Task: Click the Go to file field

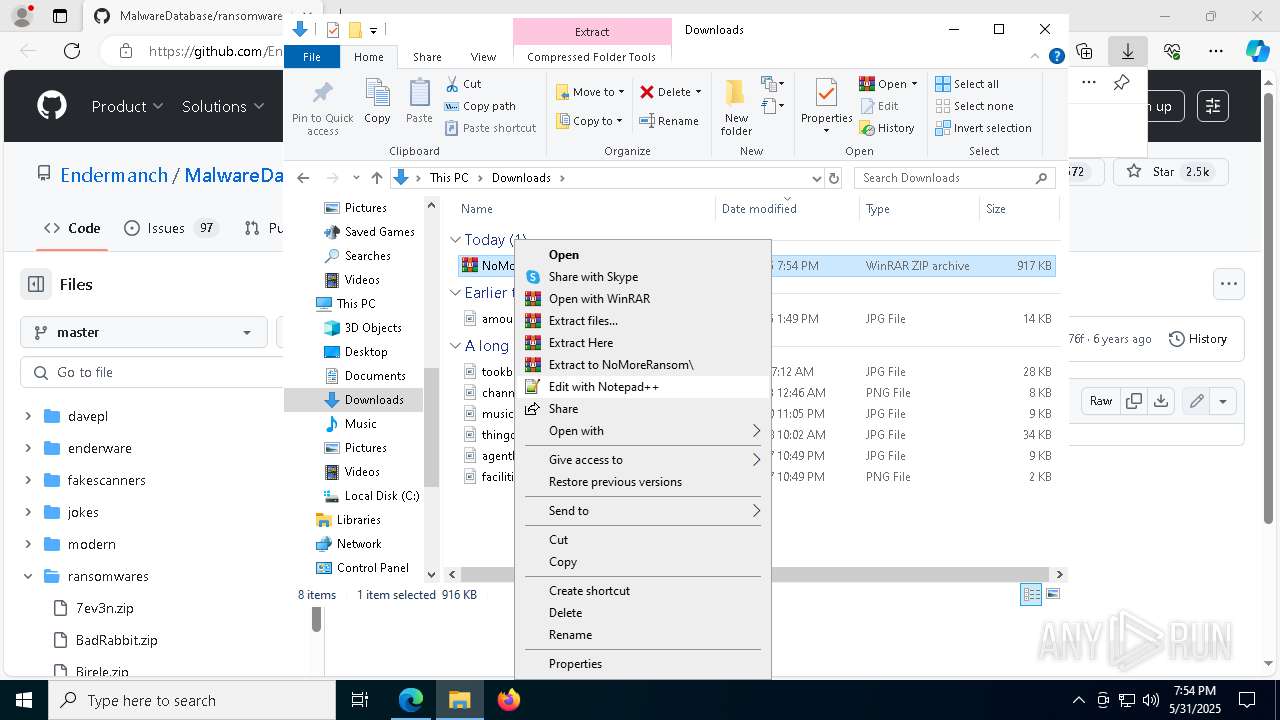Action: (x=150, y=372)
